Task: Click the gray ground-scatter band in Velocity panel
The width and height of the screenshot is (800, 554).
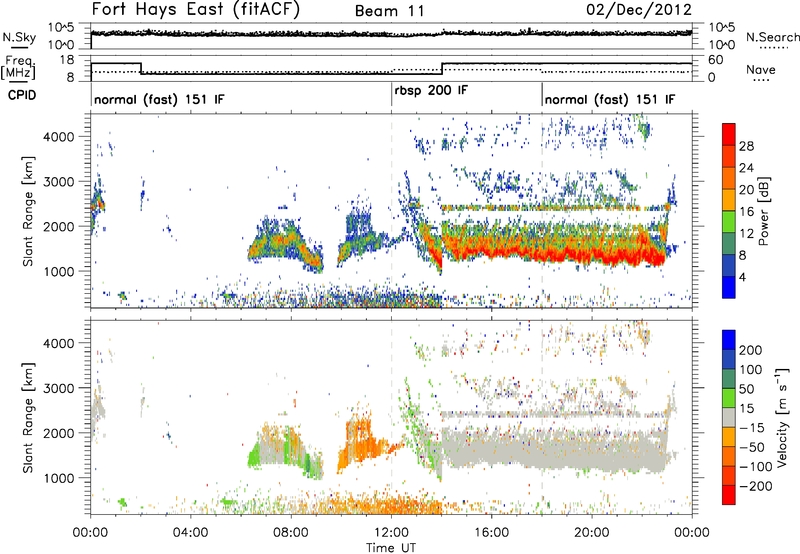Action: (554, 450)
